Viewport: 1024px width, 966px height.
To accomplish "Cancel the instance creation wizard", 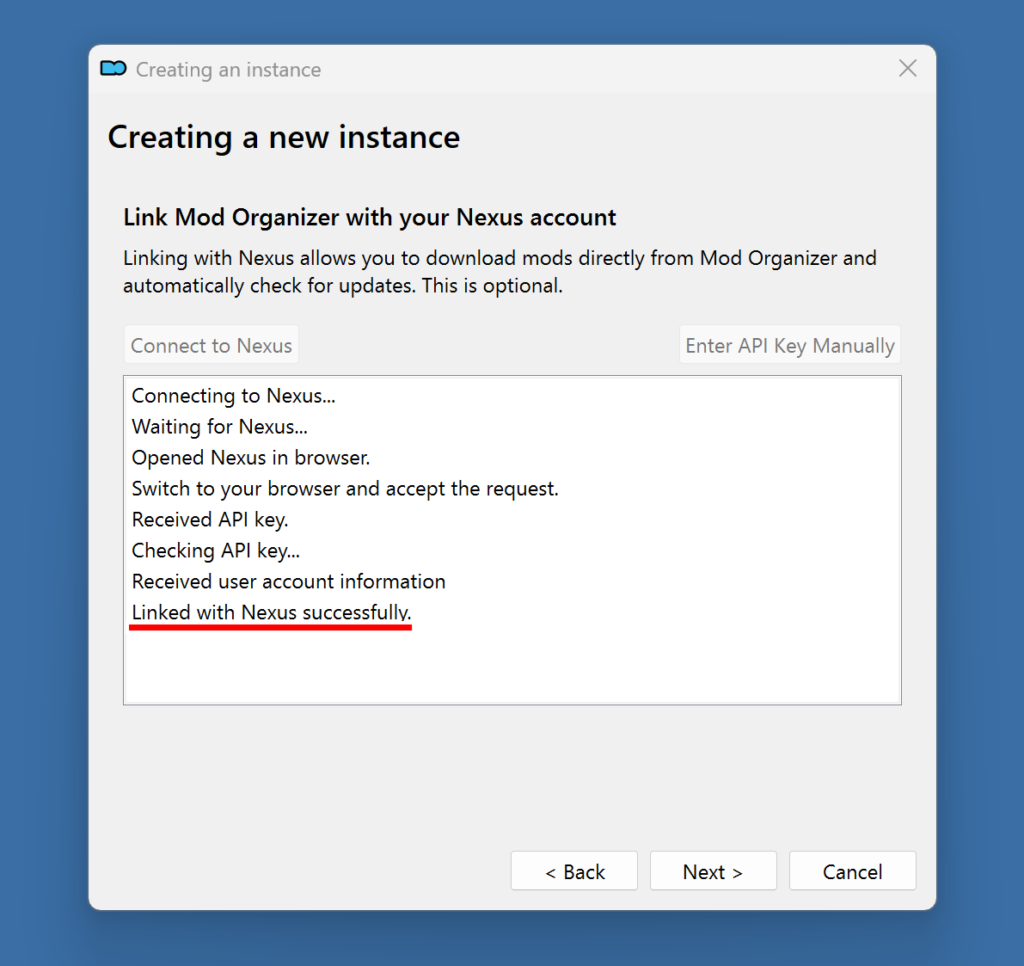I will 852,871.
